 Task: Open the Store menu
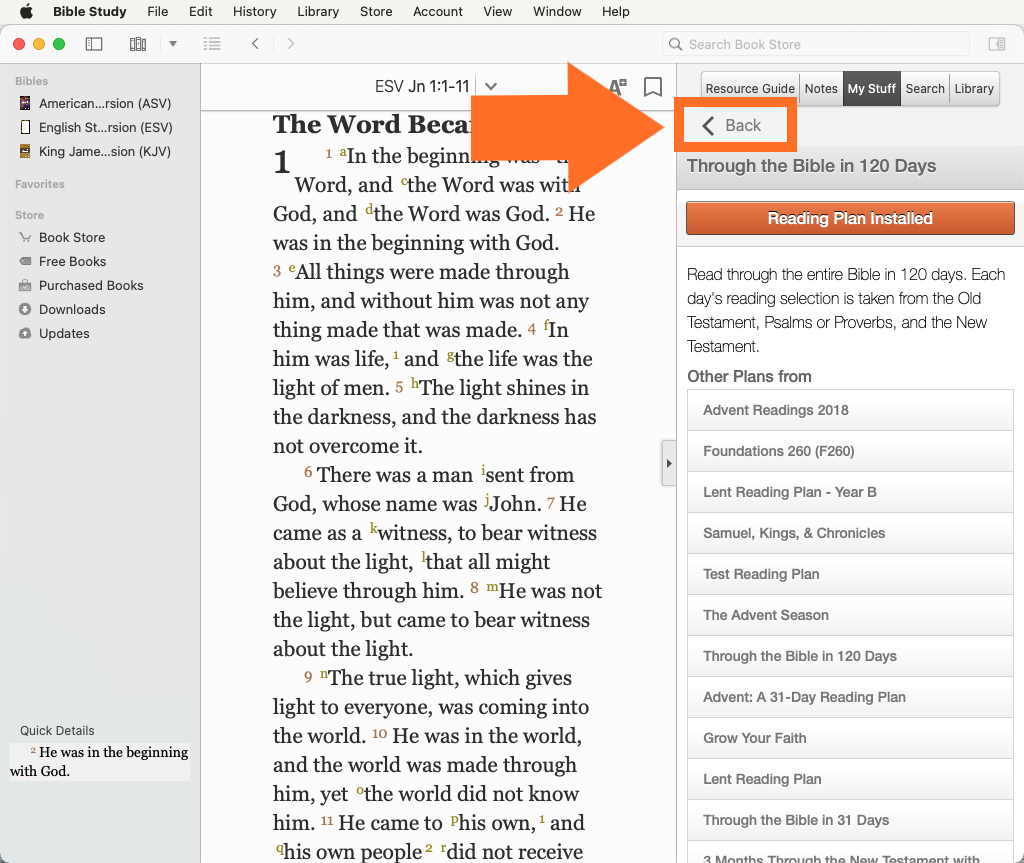[376, 12]
